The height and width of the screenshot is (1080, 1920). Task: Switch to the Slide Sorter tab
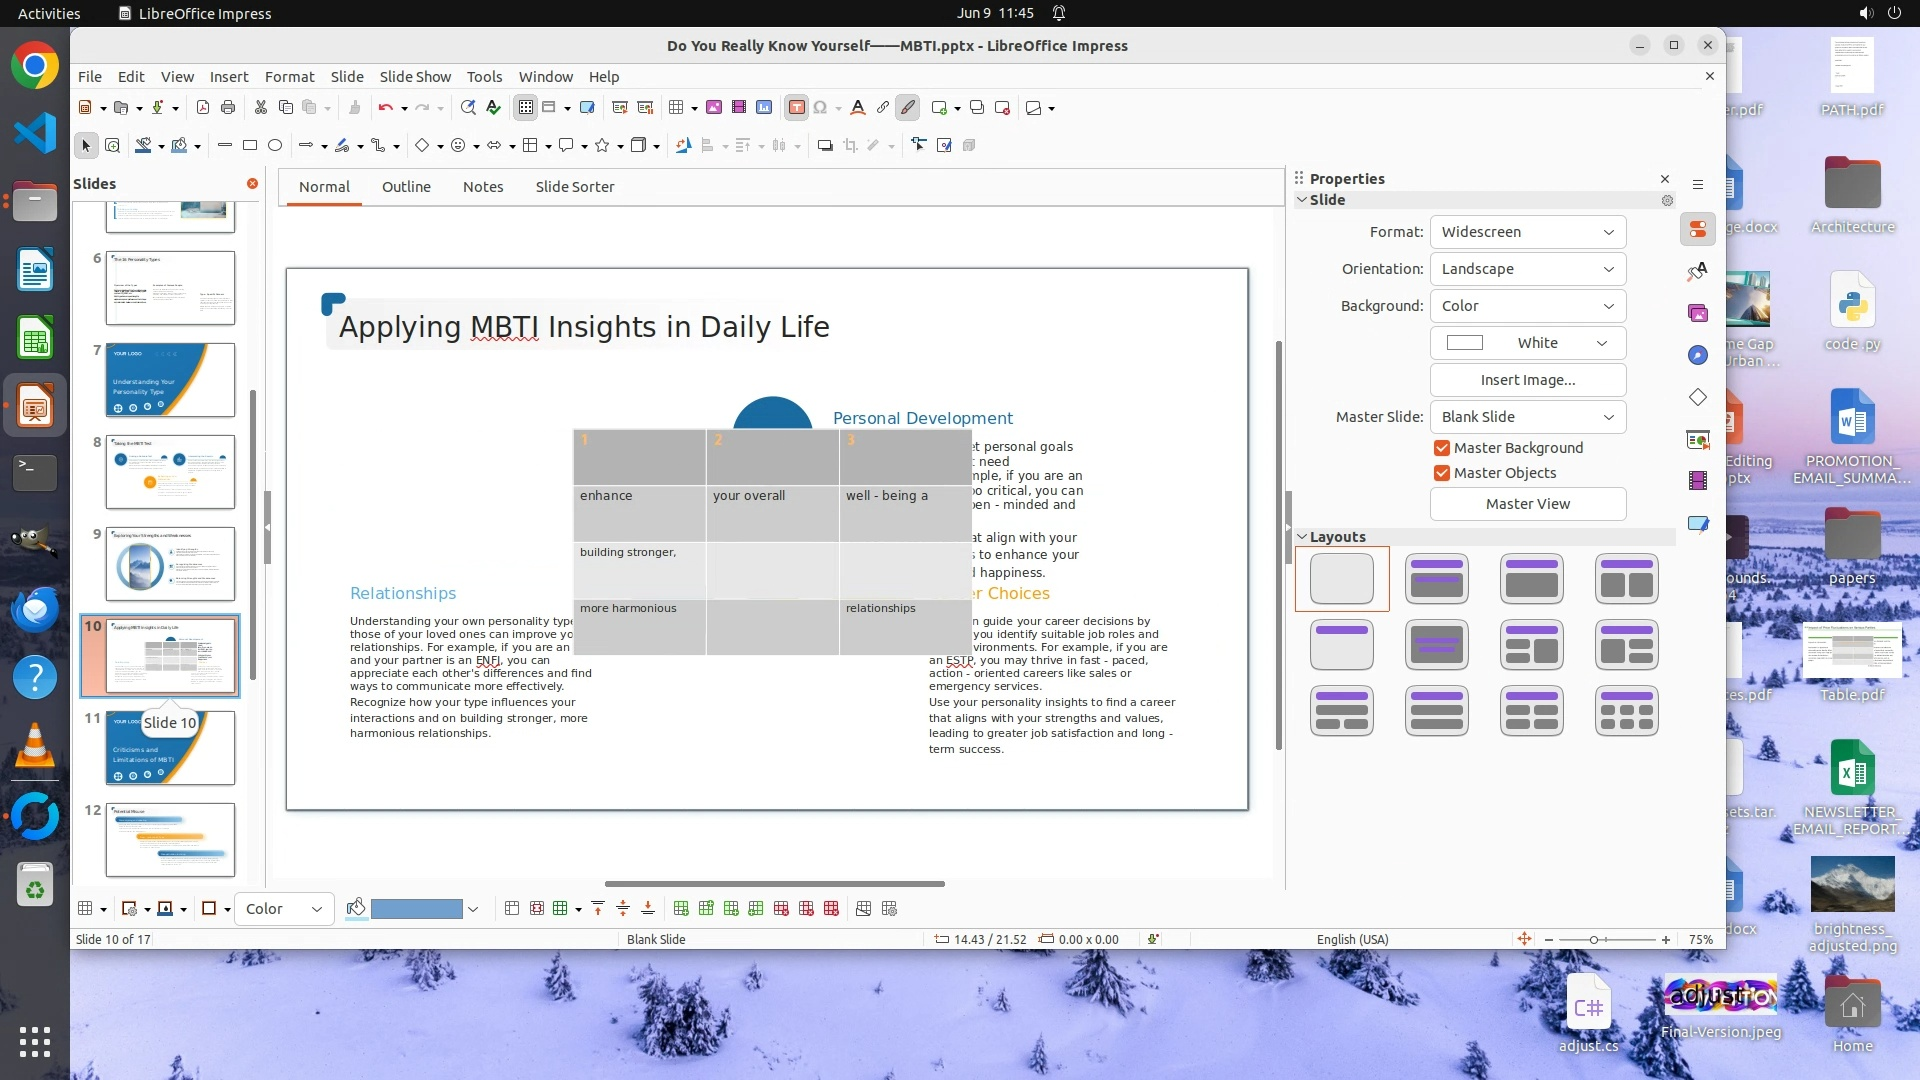click(x=574, y=187)
